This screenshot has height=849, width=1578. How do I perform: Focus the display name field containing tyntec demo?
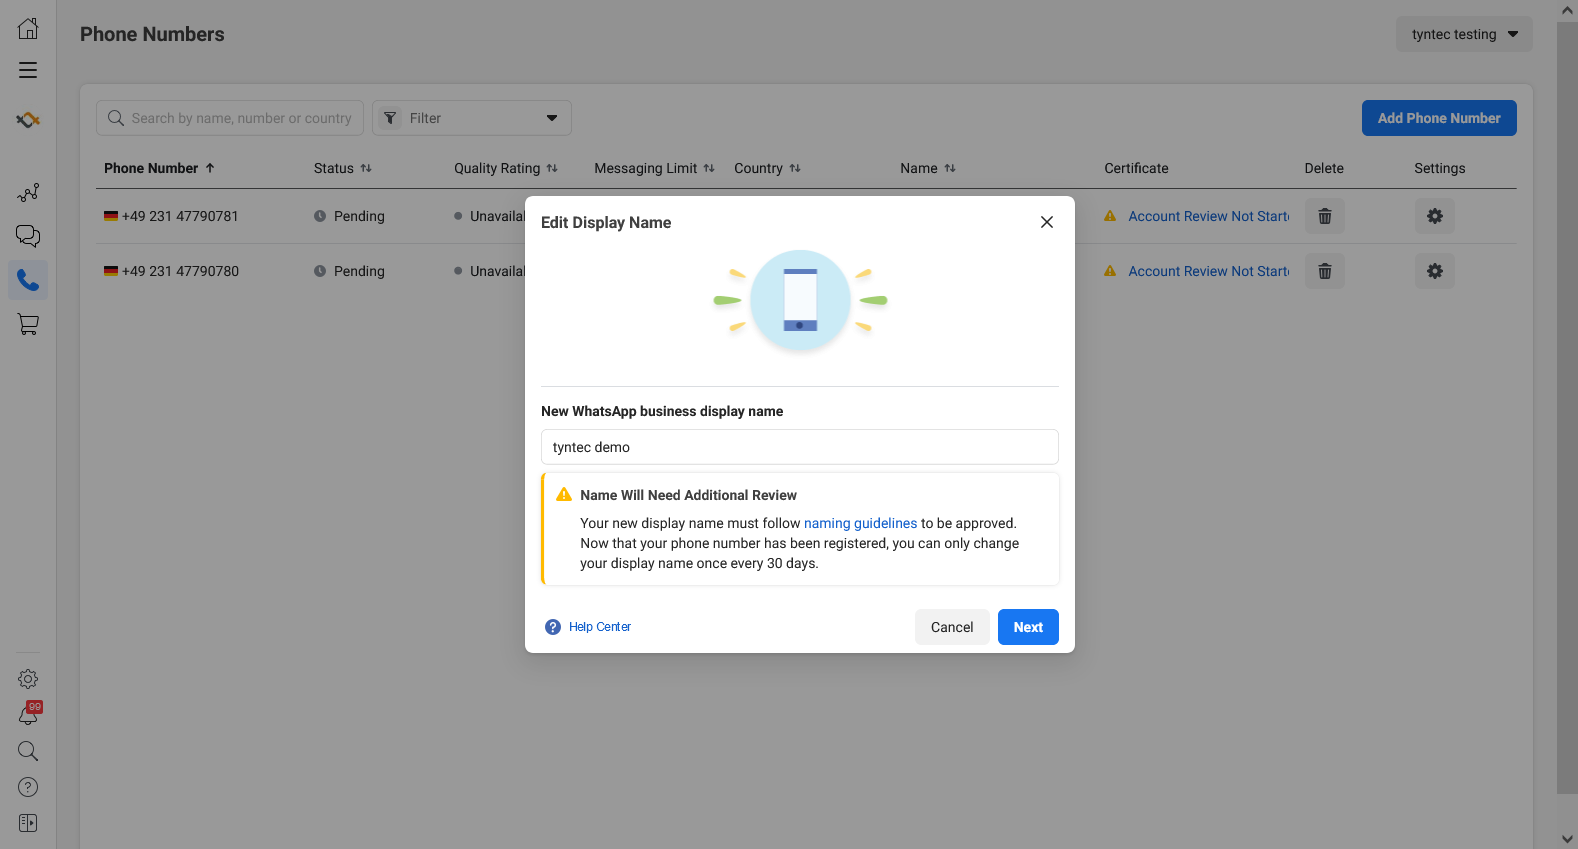point(800,447)
